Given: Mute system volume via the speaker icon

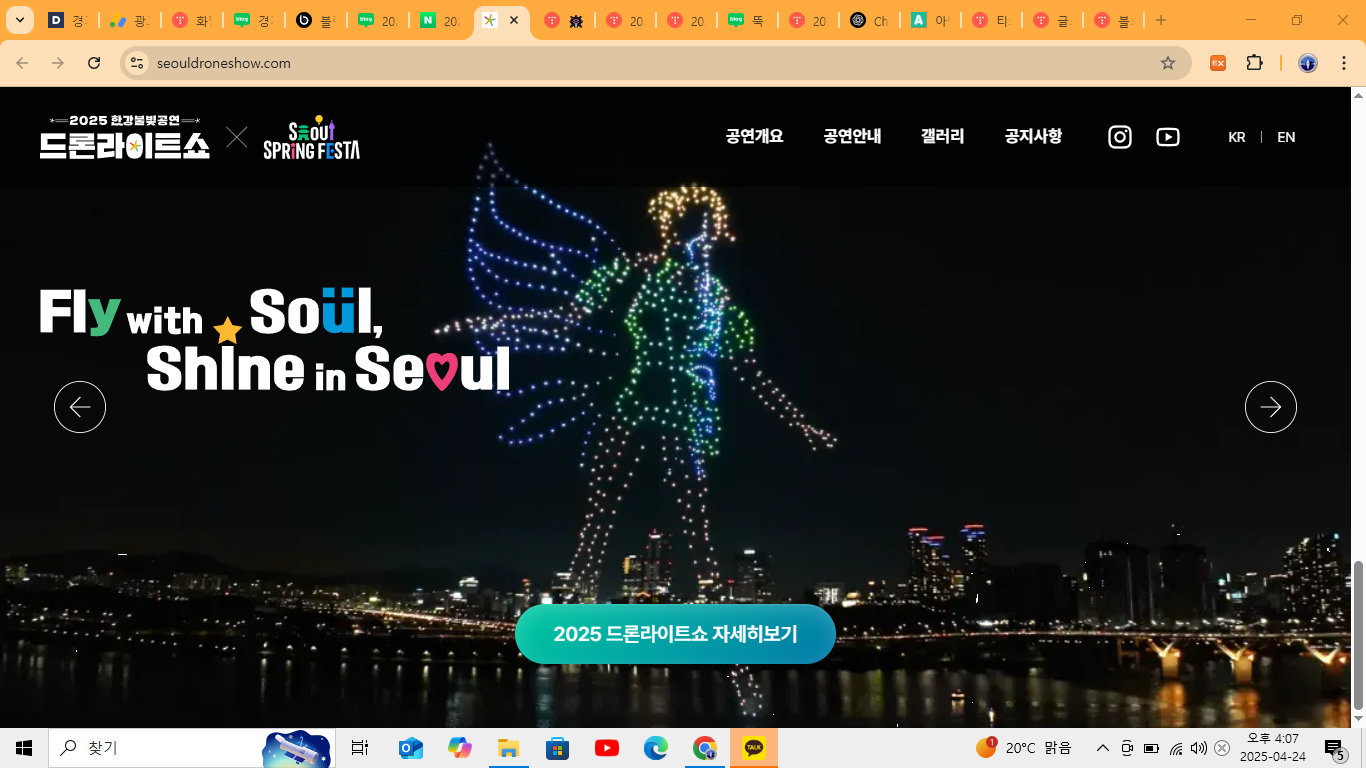Looking at the screenshot, I should (1198, 746).
